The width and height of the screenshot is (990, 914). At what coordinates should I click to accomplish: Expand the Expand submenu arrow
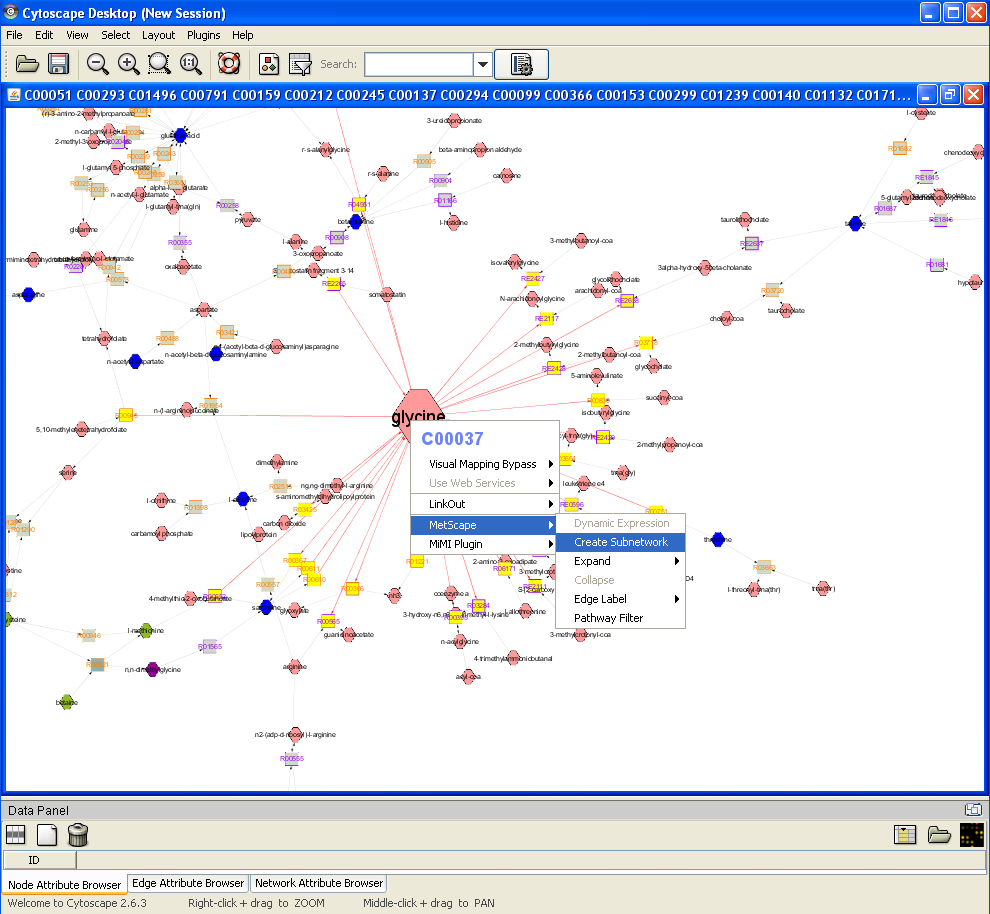(x=677, y=561)
